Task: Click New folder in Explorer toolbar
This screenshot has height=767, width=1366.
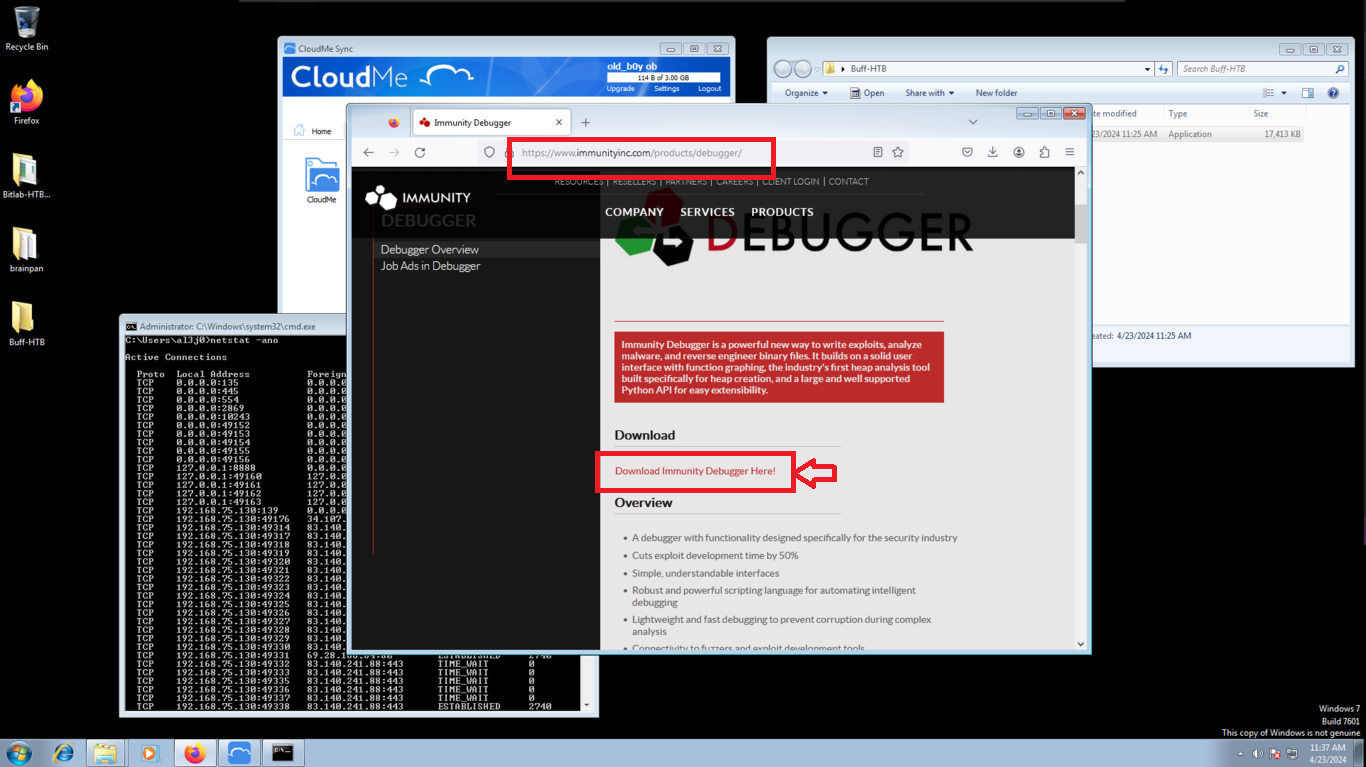Action: [996, 93]
